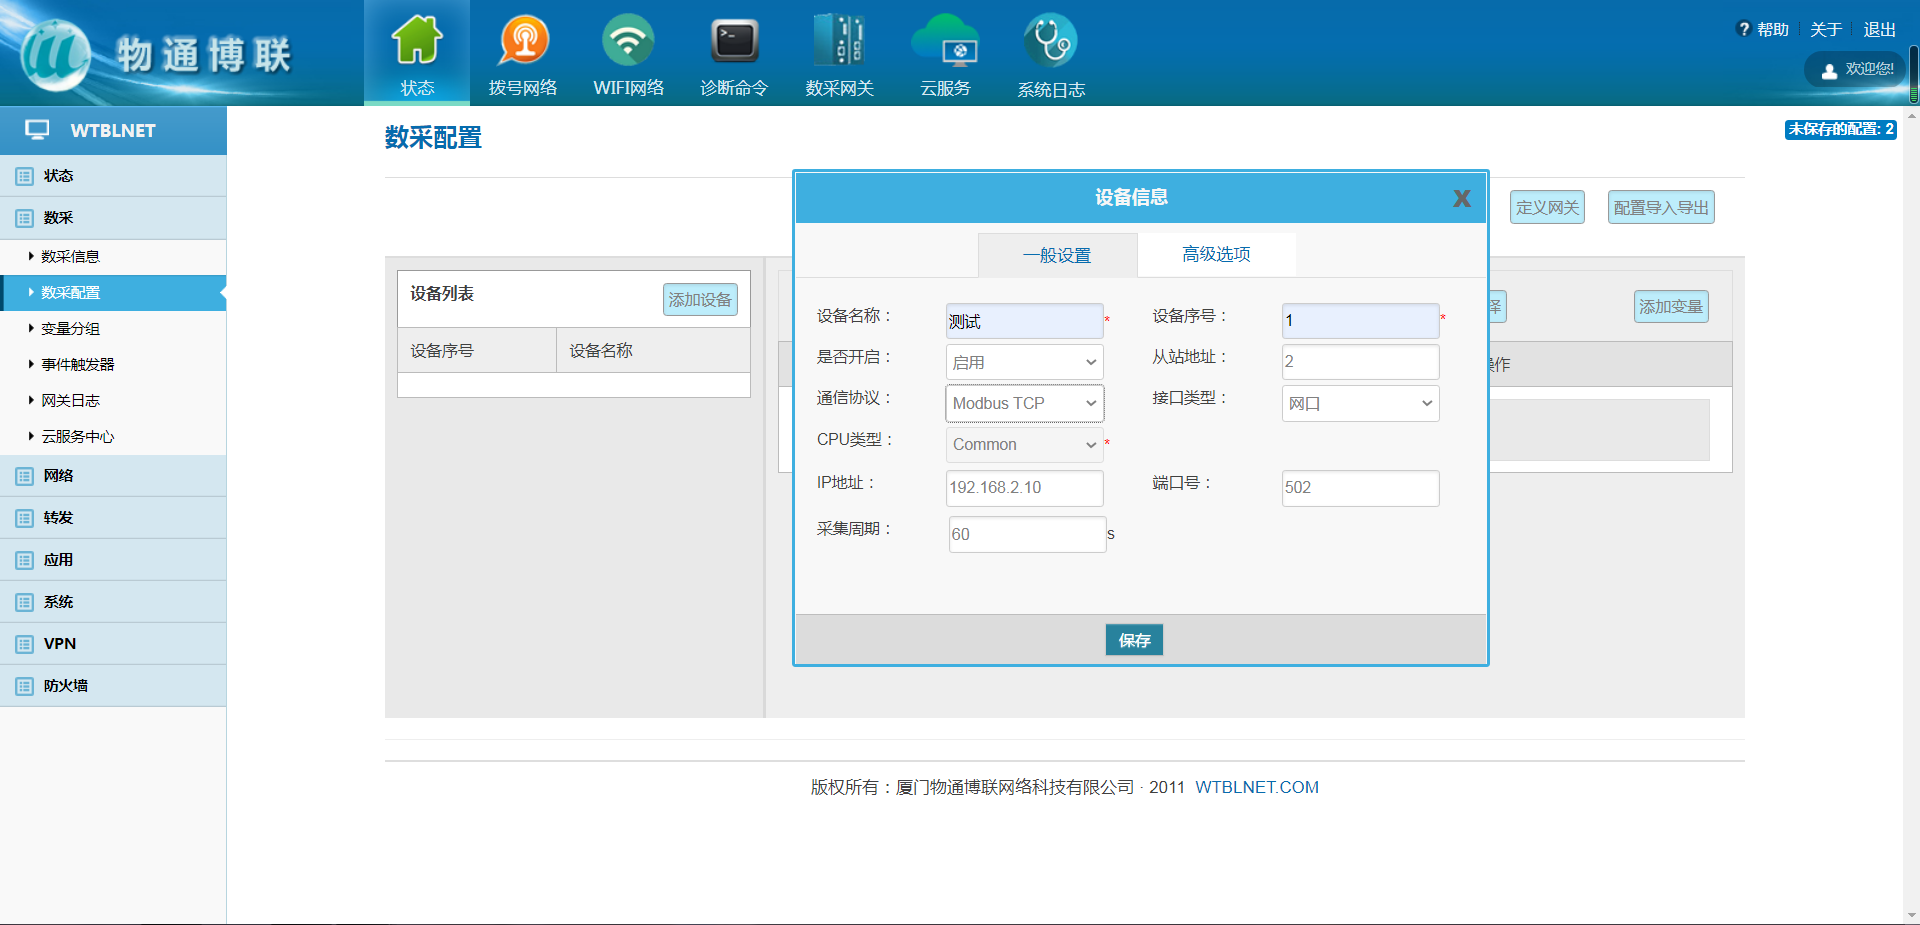Open 云服务 cloud service icon
The image size is (1920, 925).
(x=945, y=40)
